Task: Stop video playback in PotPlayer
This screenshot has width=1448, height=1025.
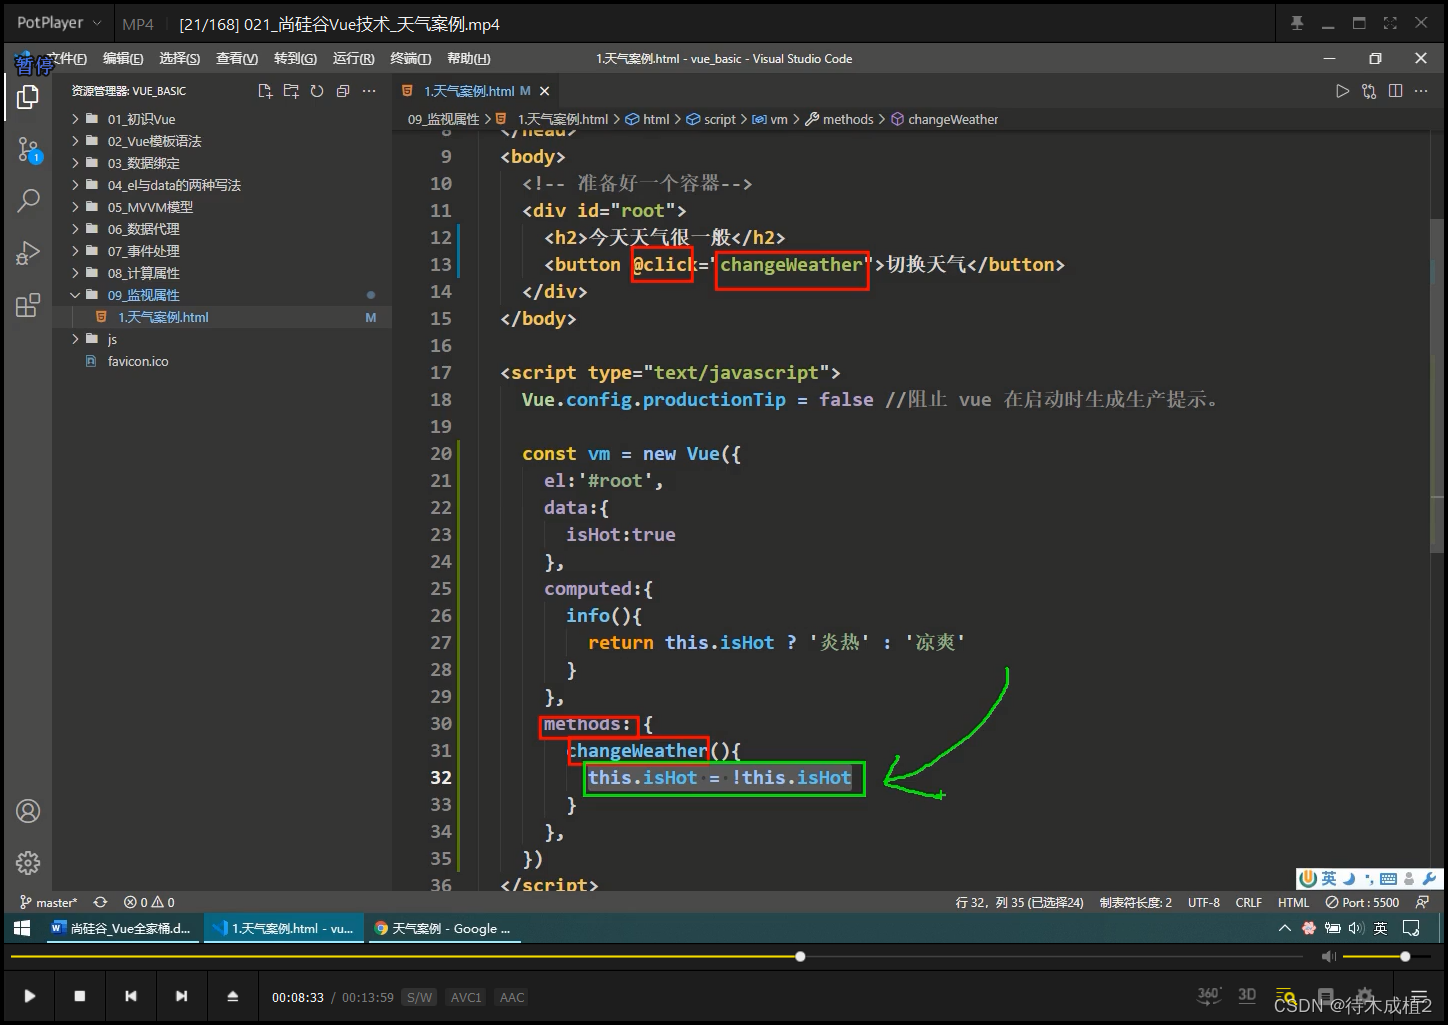Action: click(x=80, y=996)
